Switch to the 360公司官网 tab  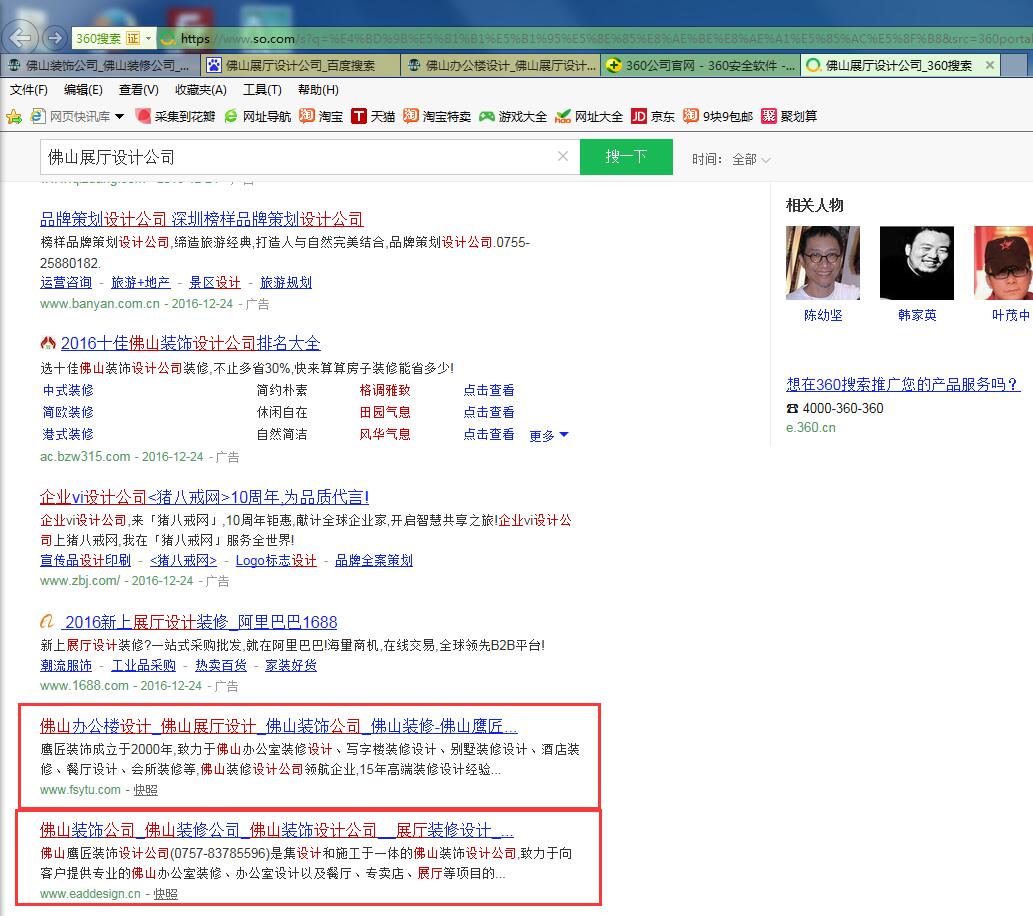[700, 65]
